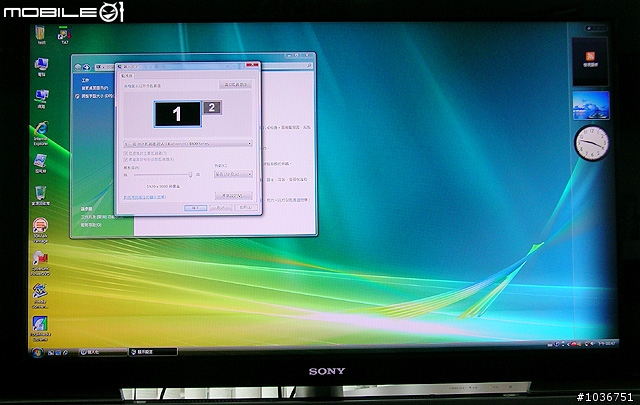Click the 'Change desktop icons' link in the left pane
Image resolution: width=640 pixels, height=405 pixels.
pos(94,88)
